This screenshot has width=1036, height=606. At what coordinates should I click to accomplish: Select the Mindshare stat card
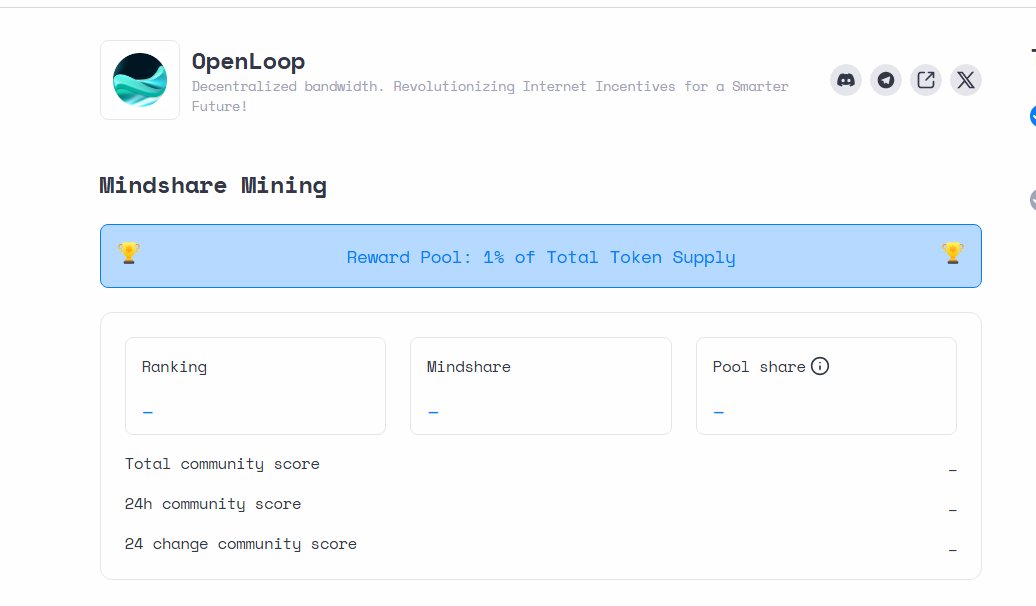(541, 385)
